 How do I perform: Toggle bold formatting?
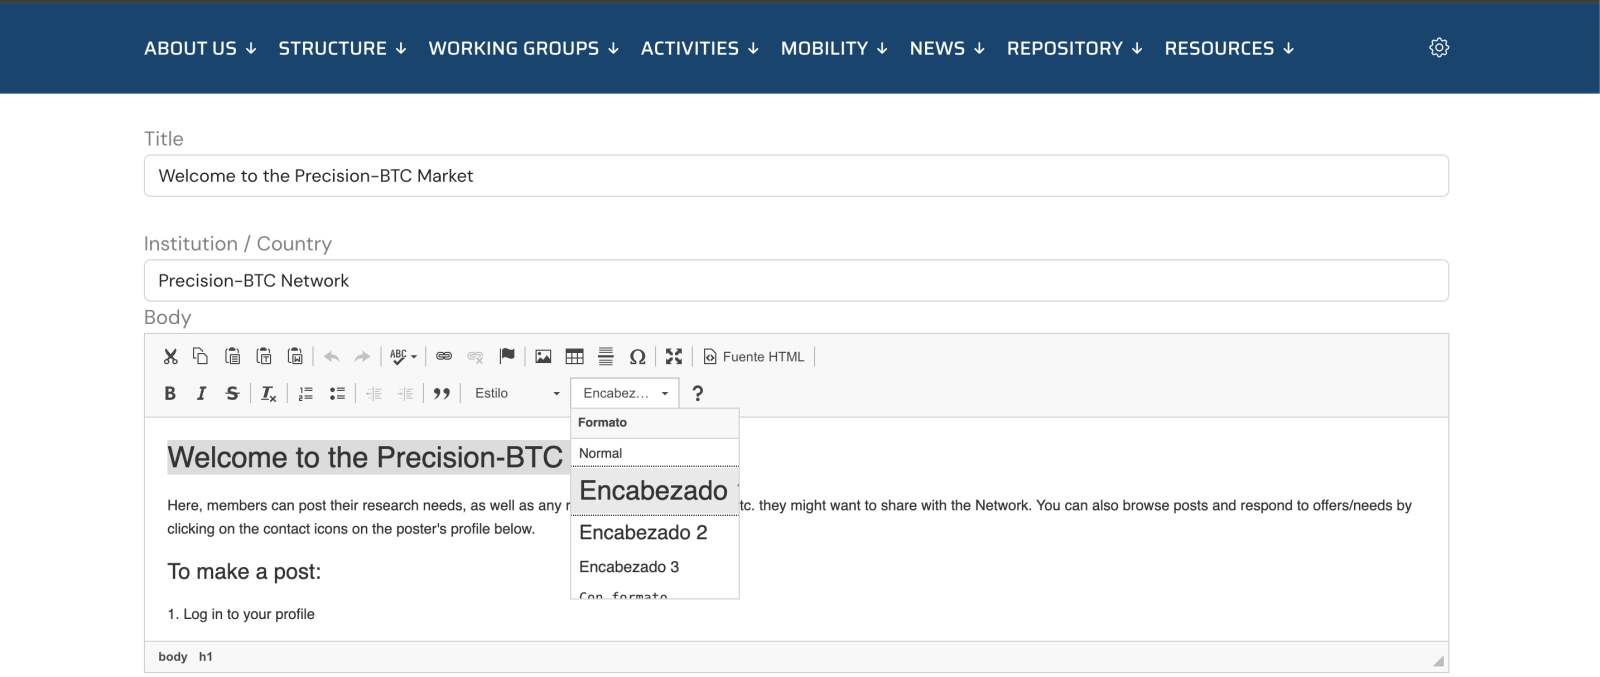coord(170,394)
